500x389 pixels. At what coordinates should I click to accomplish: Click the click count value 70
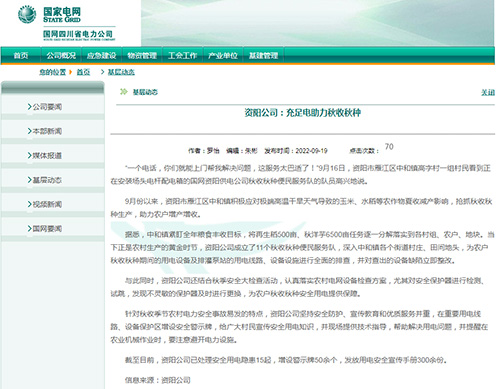coord(389,147)
